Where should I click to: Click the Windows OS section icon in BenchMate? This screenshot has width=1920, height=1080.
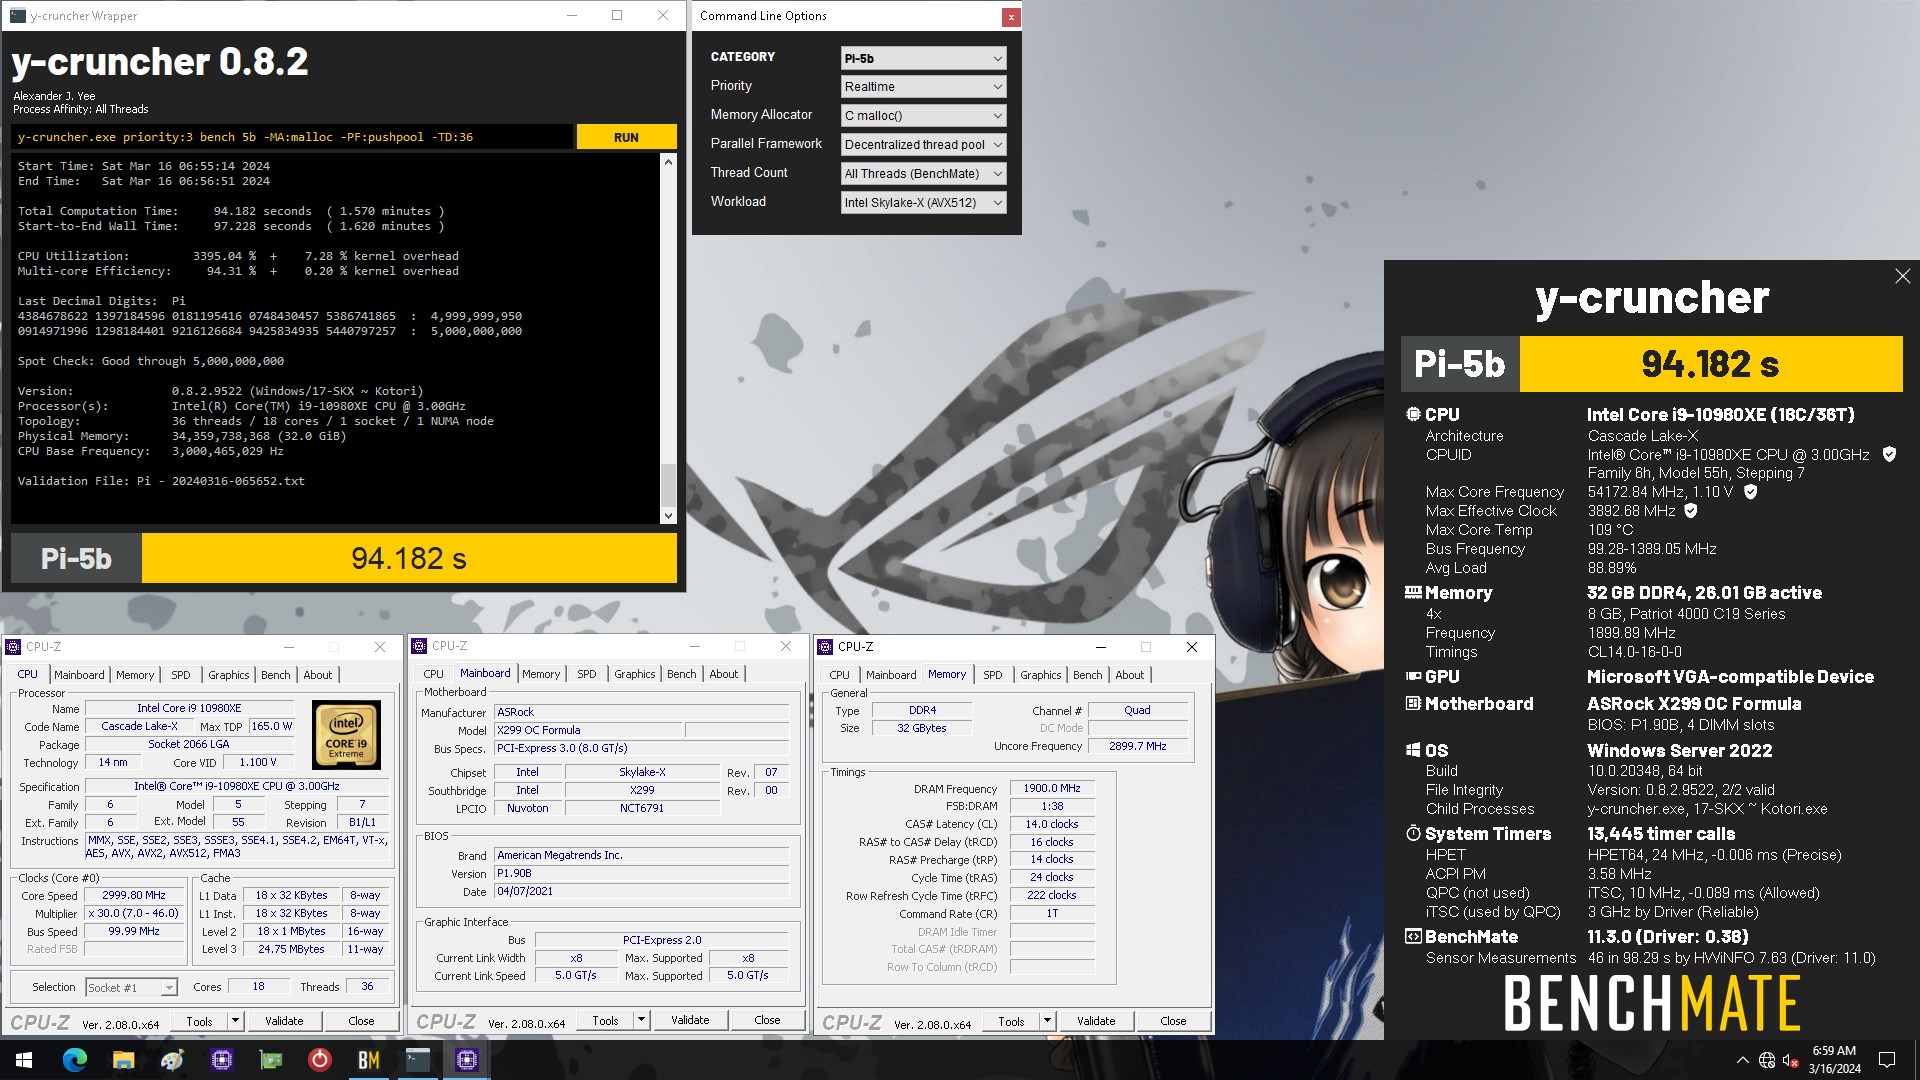click(x=1413, y=750)
